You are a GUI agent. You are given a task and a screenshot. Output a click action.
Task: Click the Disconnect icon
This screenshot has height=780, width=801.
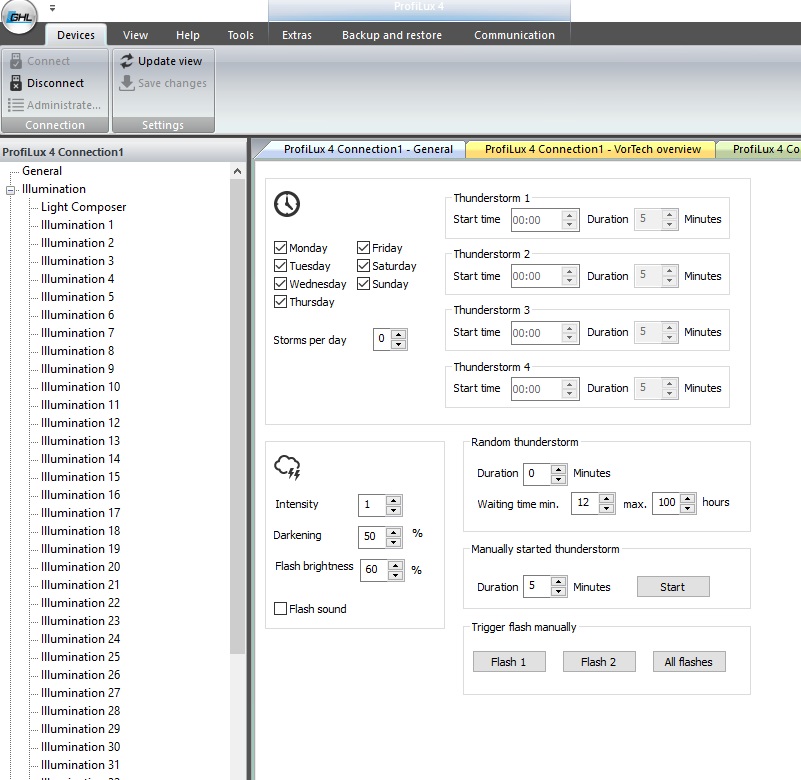pyautogui.click(x=16, y=83)
